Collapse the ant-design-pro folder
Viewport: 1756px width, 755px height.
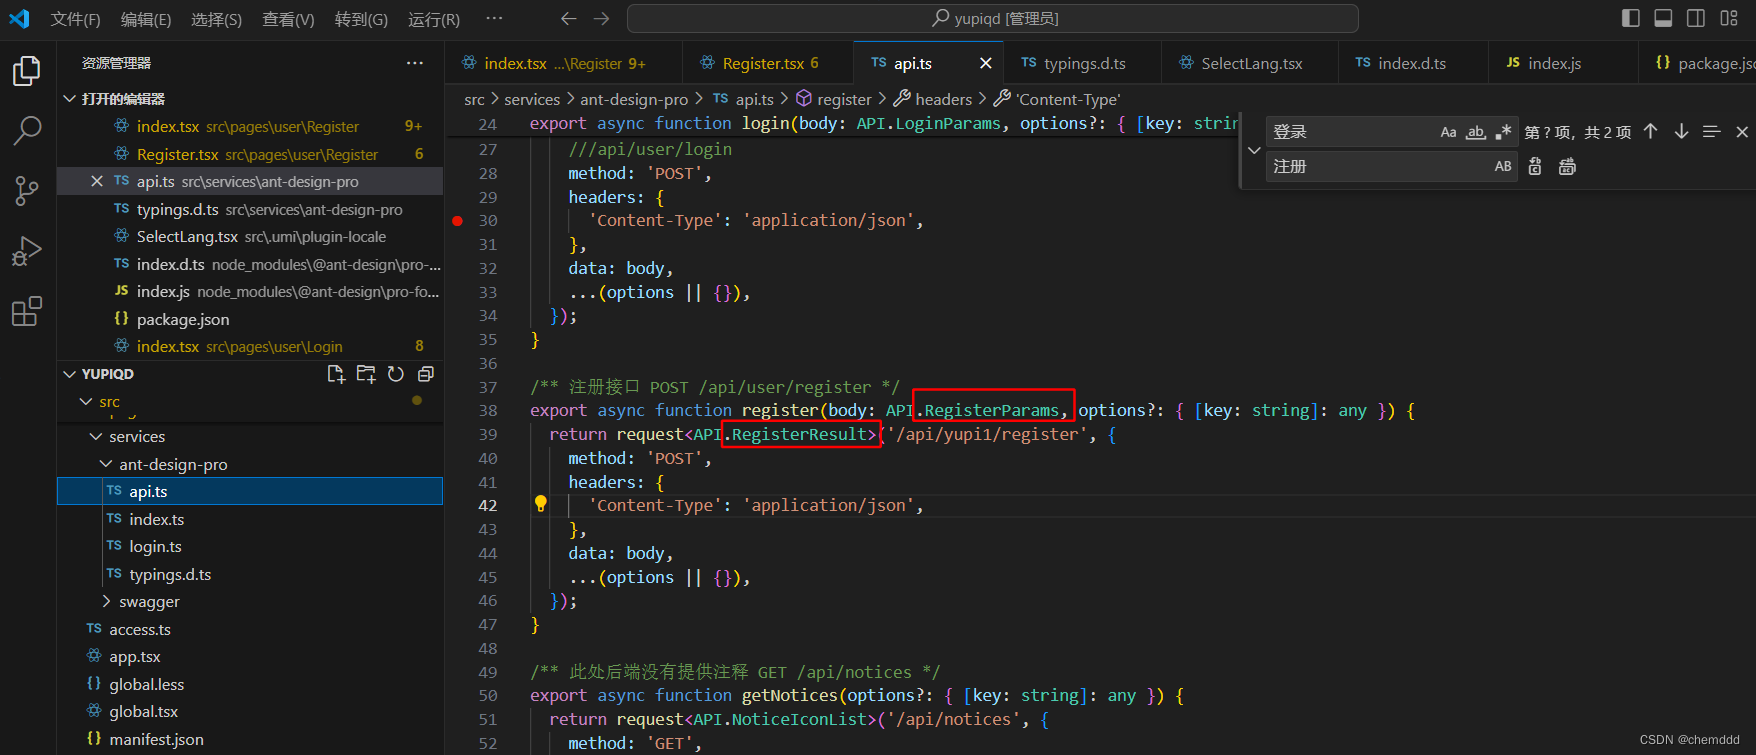pos(106,464)
